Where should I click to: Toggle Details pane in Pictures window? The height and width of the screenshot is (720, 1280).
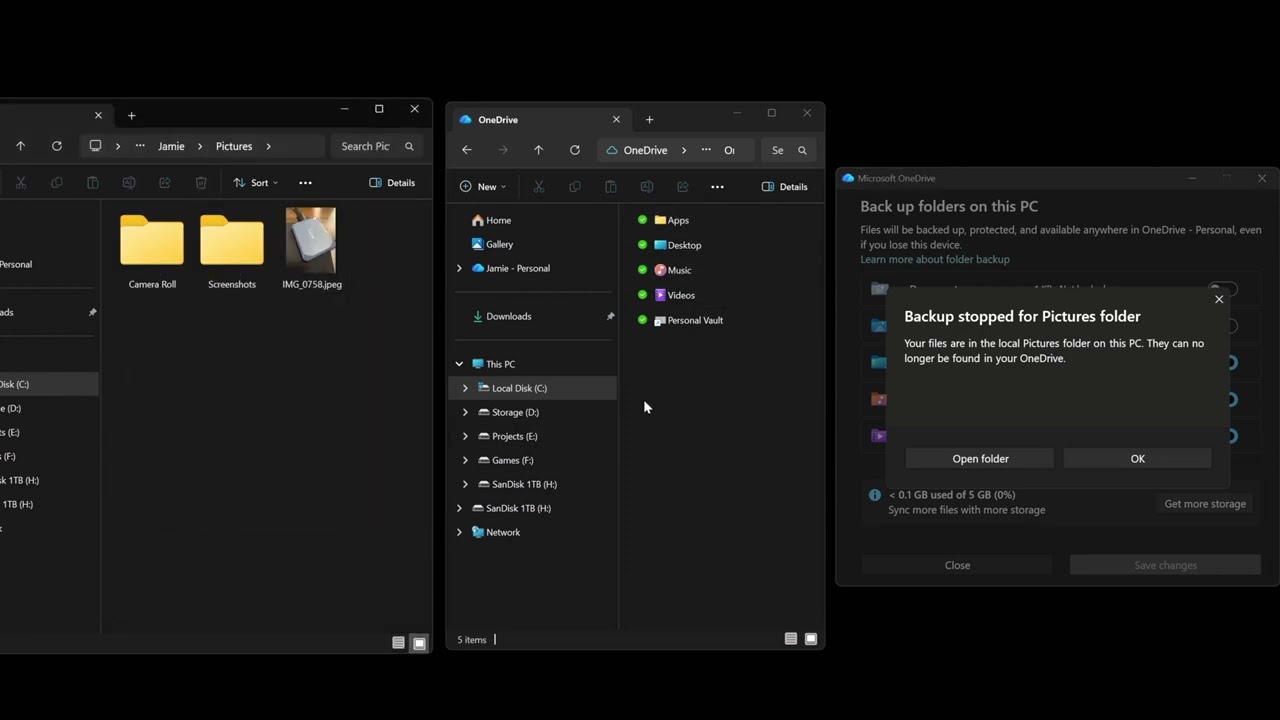(x=392, y=183)
